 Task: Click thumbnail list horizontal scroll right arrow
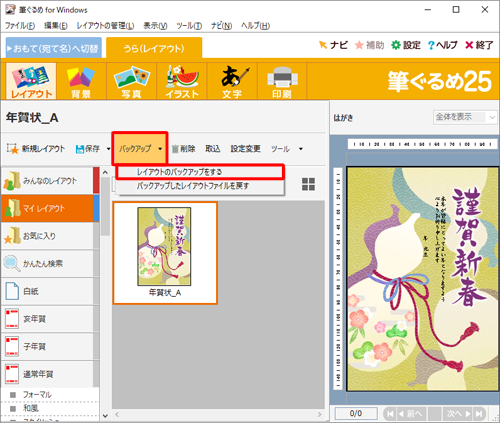point(320,414)
